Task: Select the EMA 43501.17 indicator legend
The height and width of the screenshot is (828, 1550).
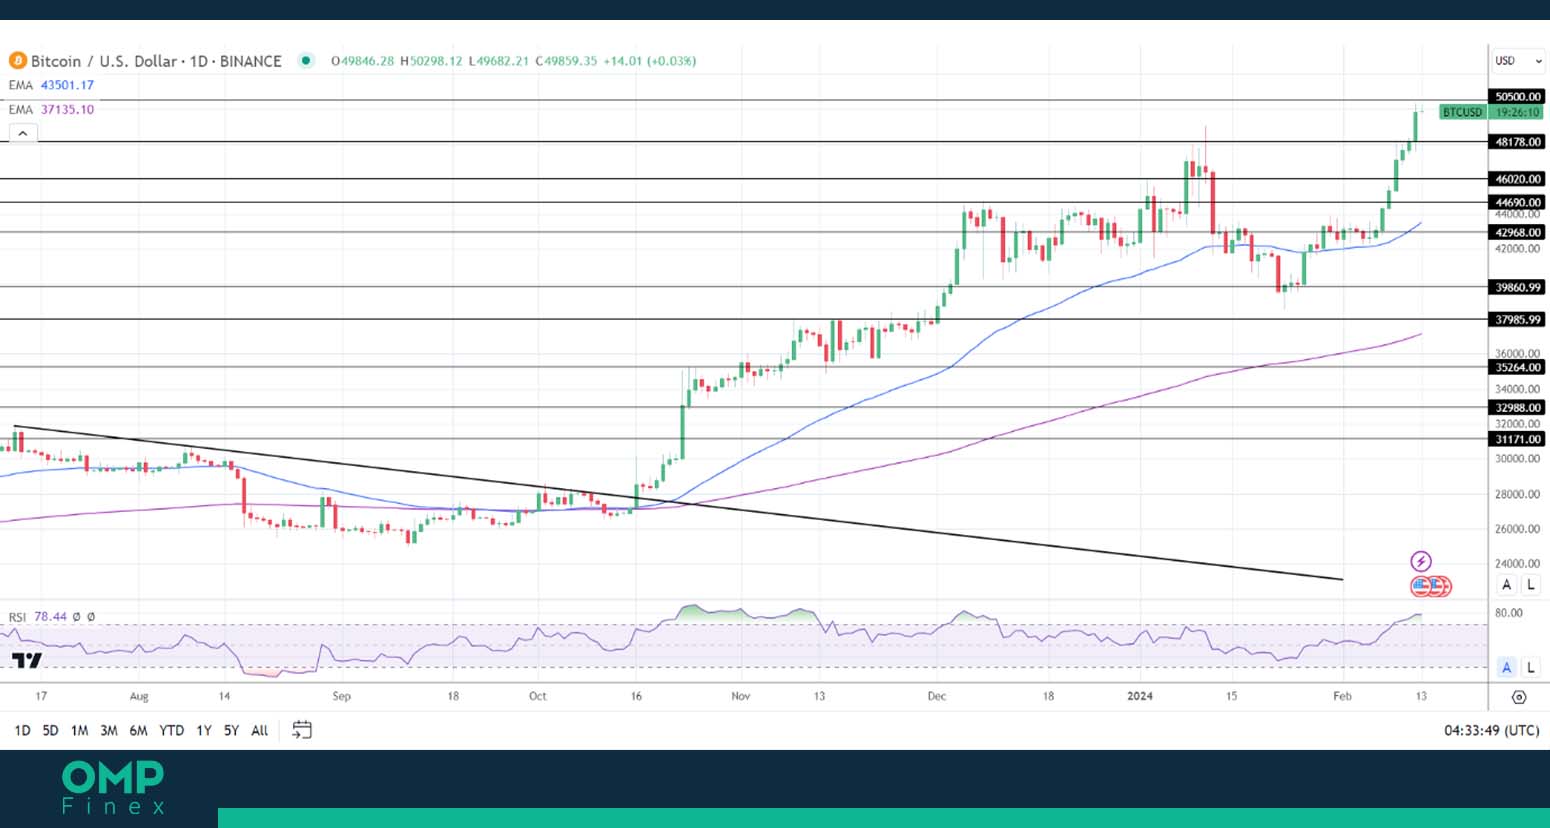Action: point(51,85)
